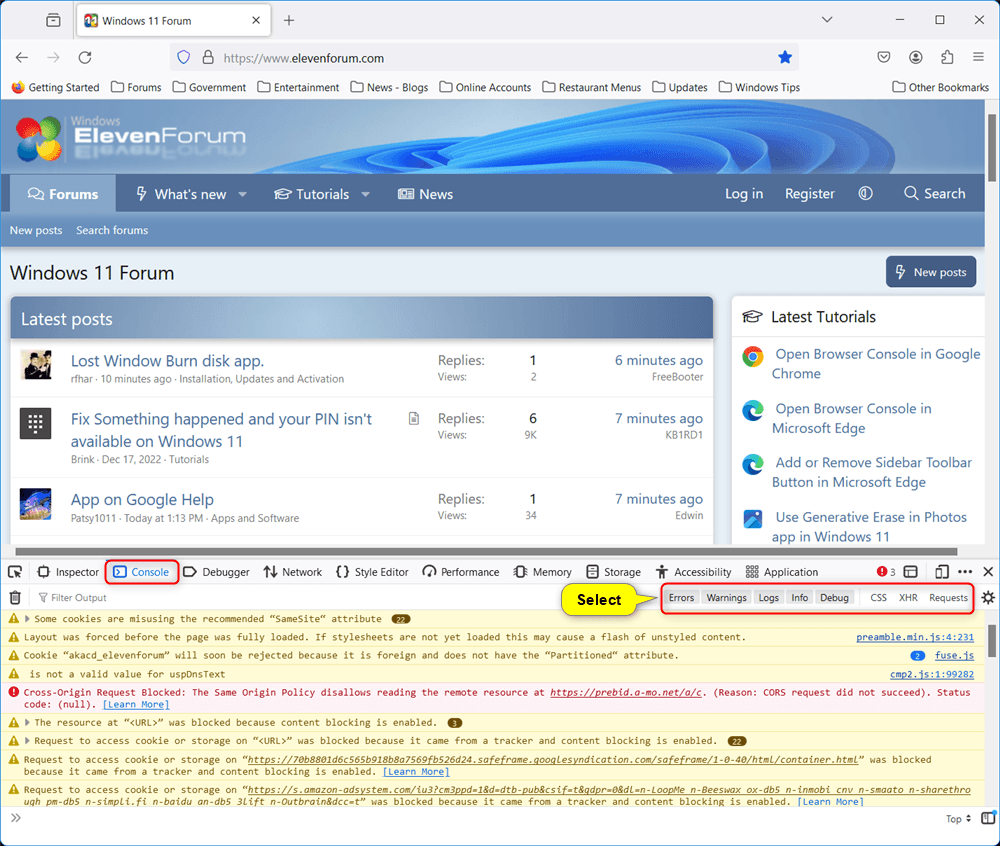Click the Register link

809,194
